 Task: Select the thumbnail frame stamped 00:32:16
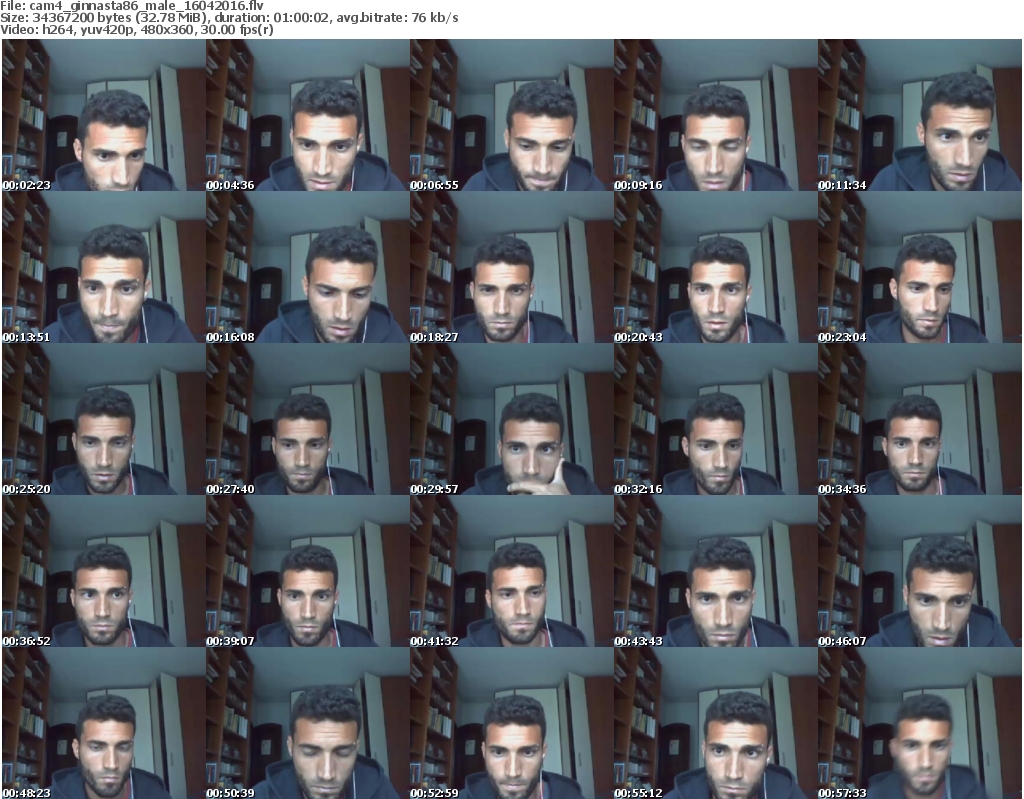point(715,419)
